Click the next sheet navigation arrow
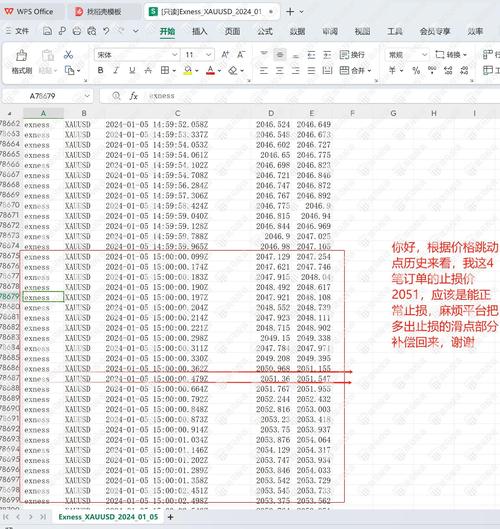Screen dimensions: 500x529 point(30,517)
